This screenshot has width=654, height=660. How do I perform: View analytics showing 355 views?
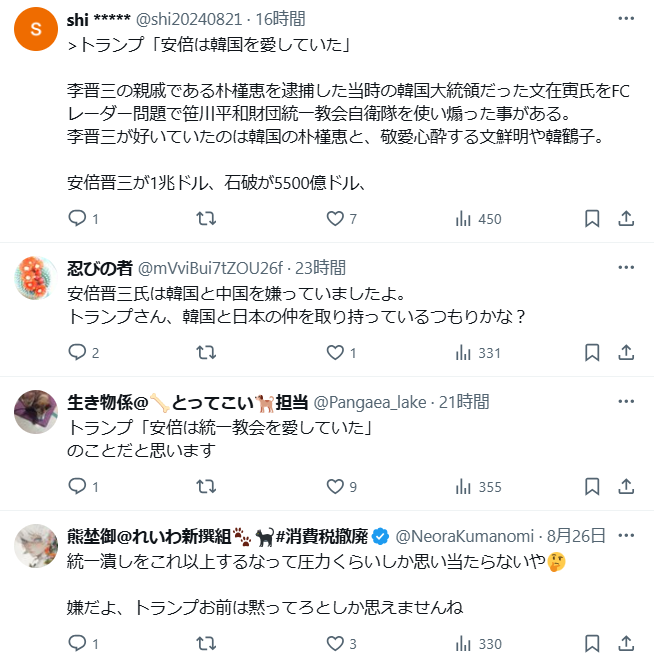(x=477, y=486)
